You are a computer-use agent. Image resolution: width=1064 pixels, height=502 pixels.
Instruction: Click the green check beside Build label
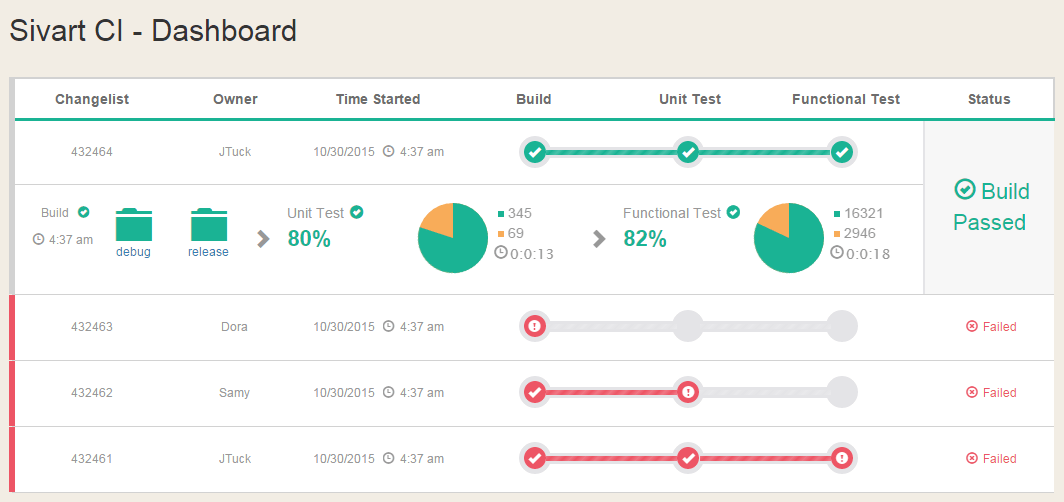tap(84, 212)
